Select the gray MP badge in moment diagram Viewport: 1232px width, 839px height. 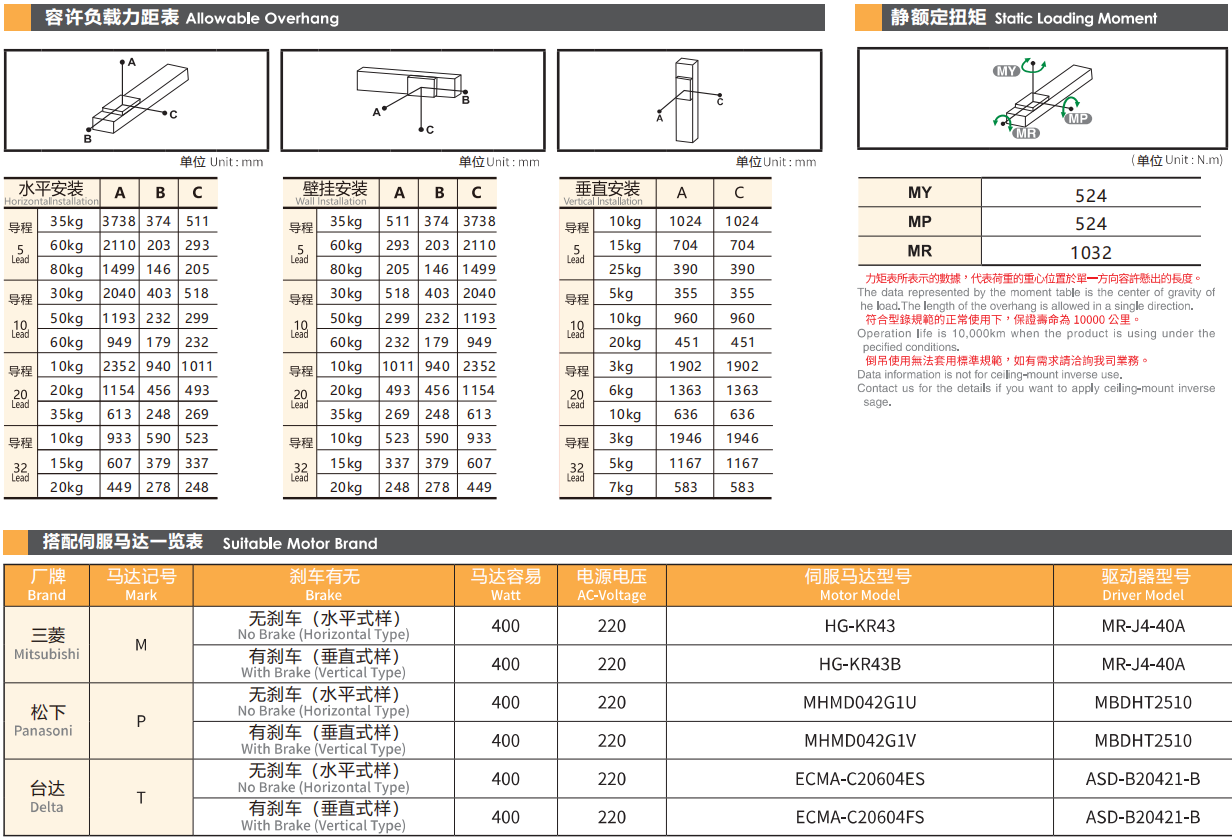[x=1077, y=118]
